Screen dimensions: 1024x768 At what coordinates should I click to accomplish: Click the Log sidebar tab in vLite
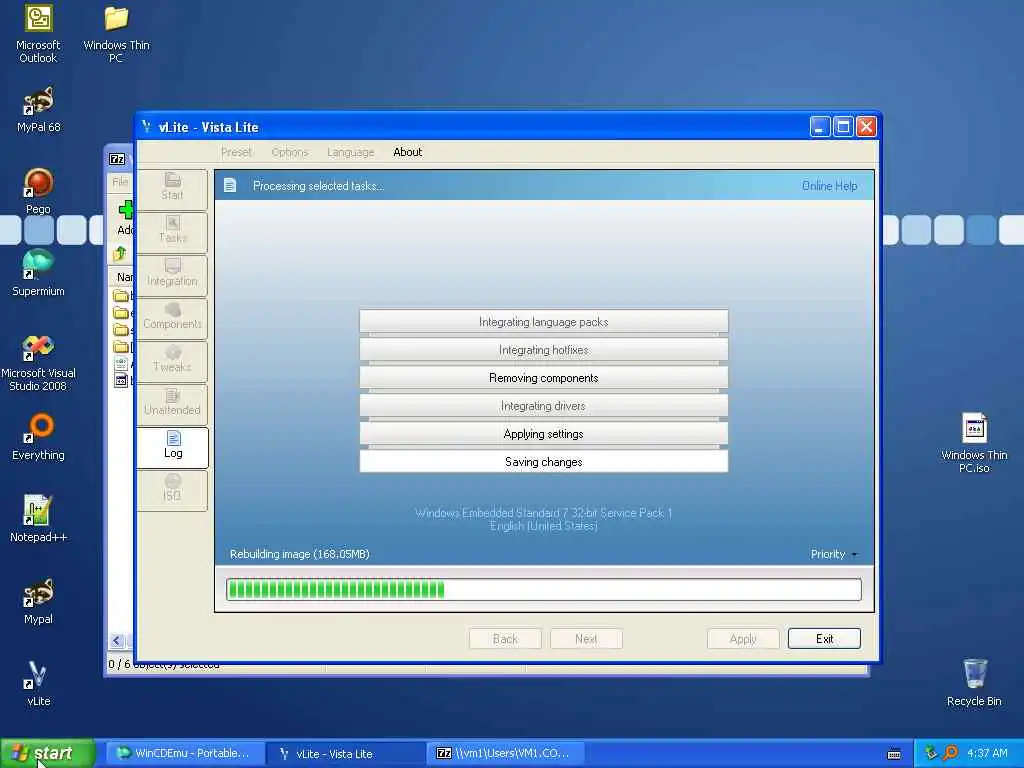tap(173, 447)
